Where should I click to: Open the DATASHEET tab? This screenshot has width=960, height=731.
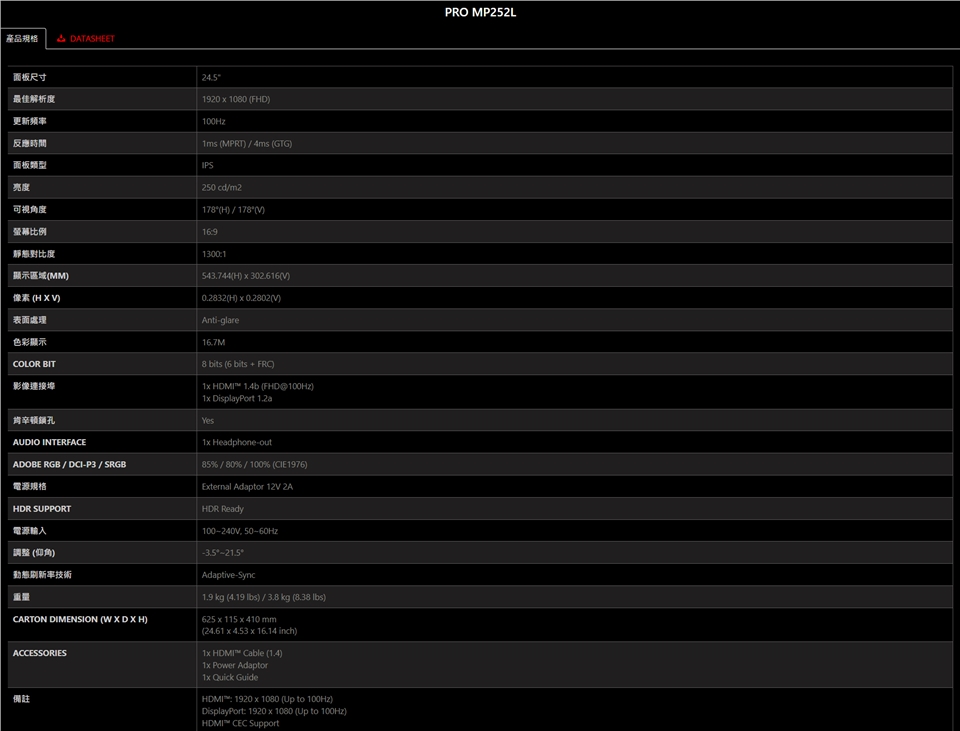(x=91, y=39)
